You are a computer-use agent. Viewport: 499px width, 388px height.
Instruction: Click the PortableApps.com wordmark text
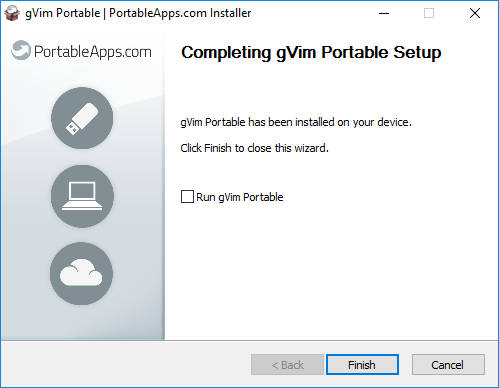pos(93,52)
